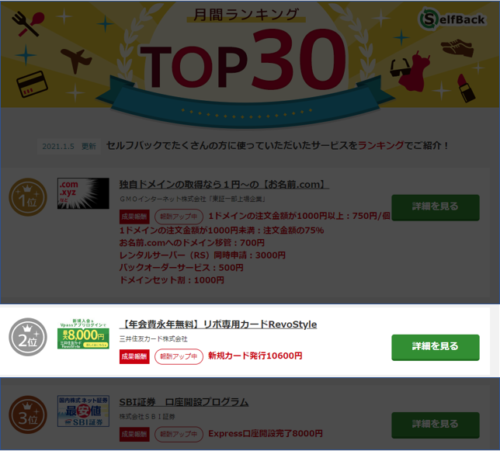Click the TOP30 monthly ranking banner
This screenshot has width=500, height=451.
pos(250,65)
